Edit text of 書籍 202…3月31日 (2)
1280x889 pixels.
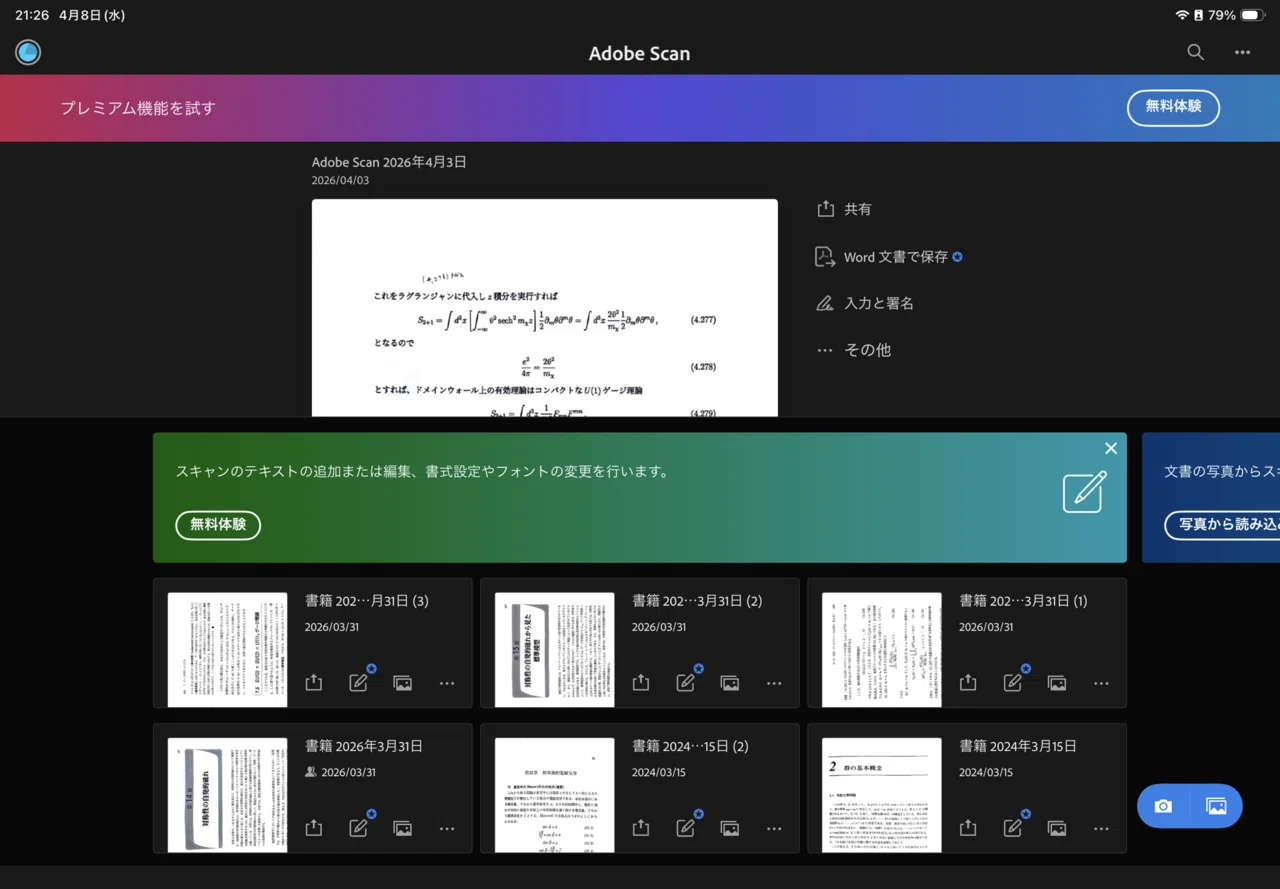coord(686,682)
